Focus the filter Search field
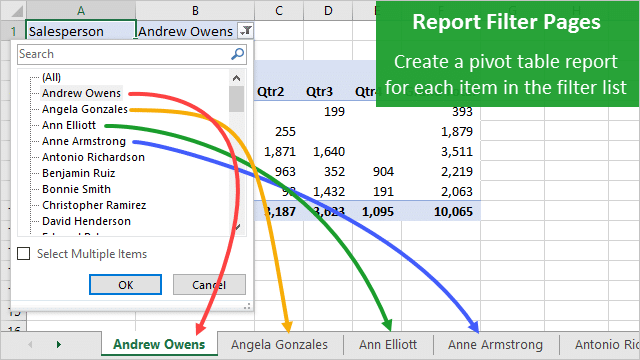640x360 pixels. click(x=131, y=54)
